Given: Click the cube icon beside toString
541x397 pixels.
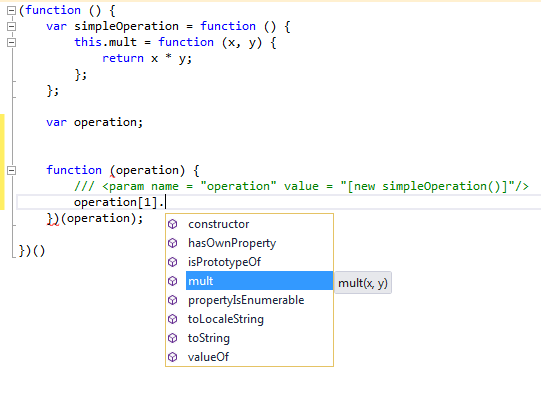Looking at the screenshot, I should (173, 338).
